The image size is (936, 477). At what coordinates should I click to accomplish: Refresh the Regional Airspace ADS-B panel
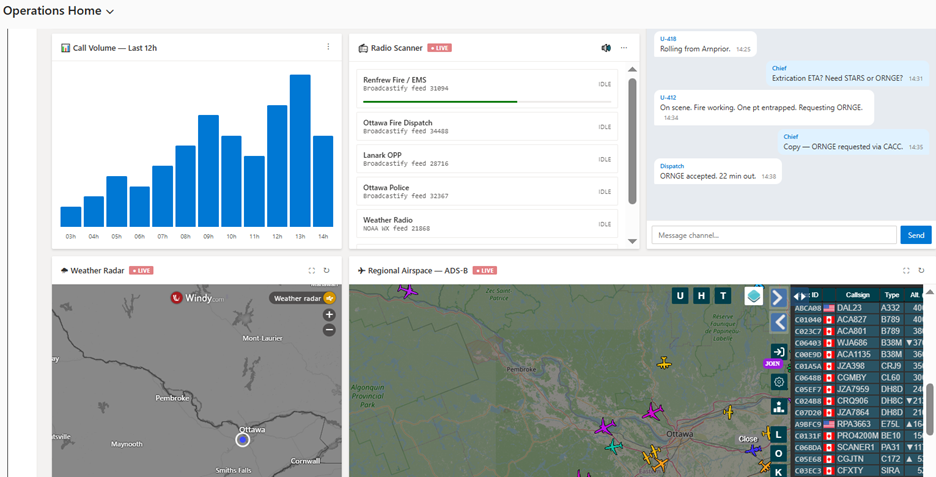(x=921, y=270)
